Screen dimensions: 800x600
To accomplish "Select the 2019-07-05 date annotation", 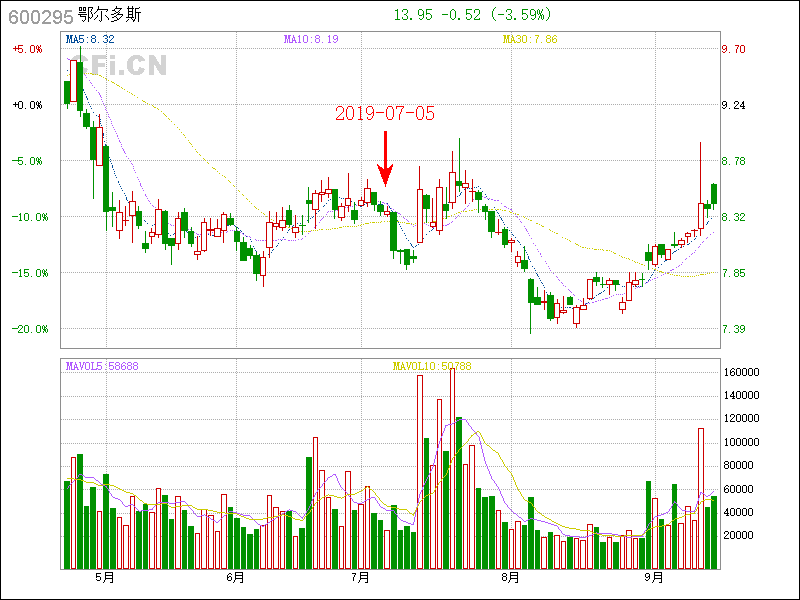I will pyautogui.click(x=385, y=114).
